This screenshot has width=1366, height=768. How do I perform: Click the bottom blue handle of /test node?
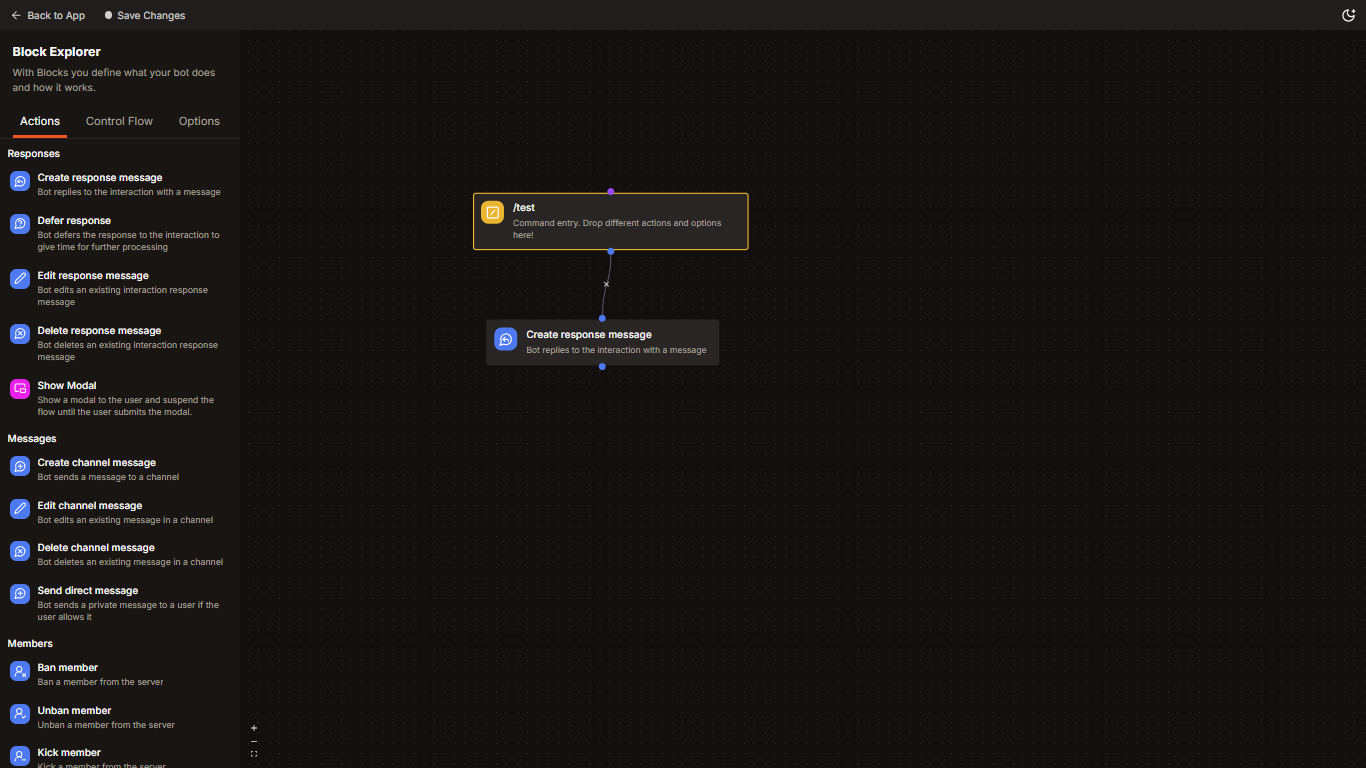611,251
